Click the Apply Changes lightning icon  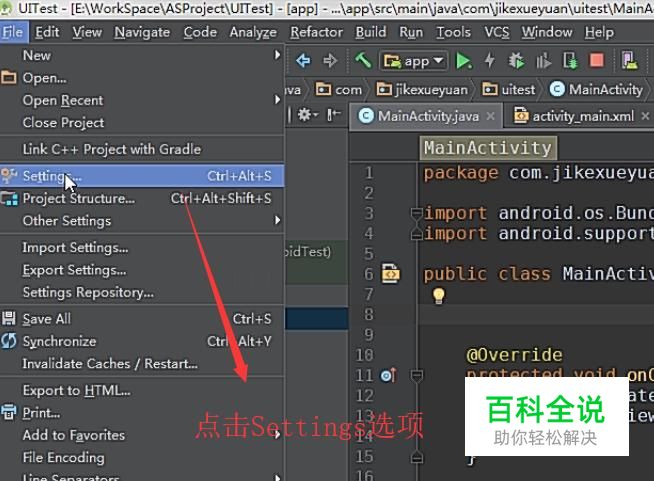click(x=490, y=61)
